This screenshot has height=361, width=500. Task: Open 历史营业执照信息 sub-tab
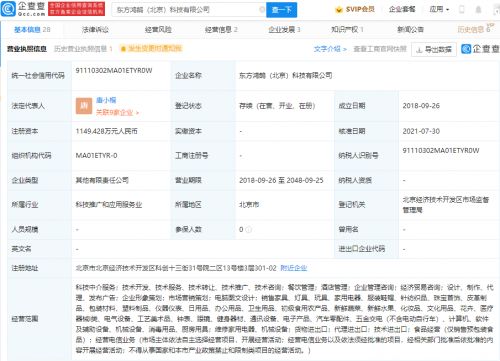click(x=83, y=49)
